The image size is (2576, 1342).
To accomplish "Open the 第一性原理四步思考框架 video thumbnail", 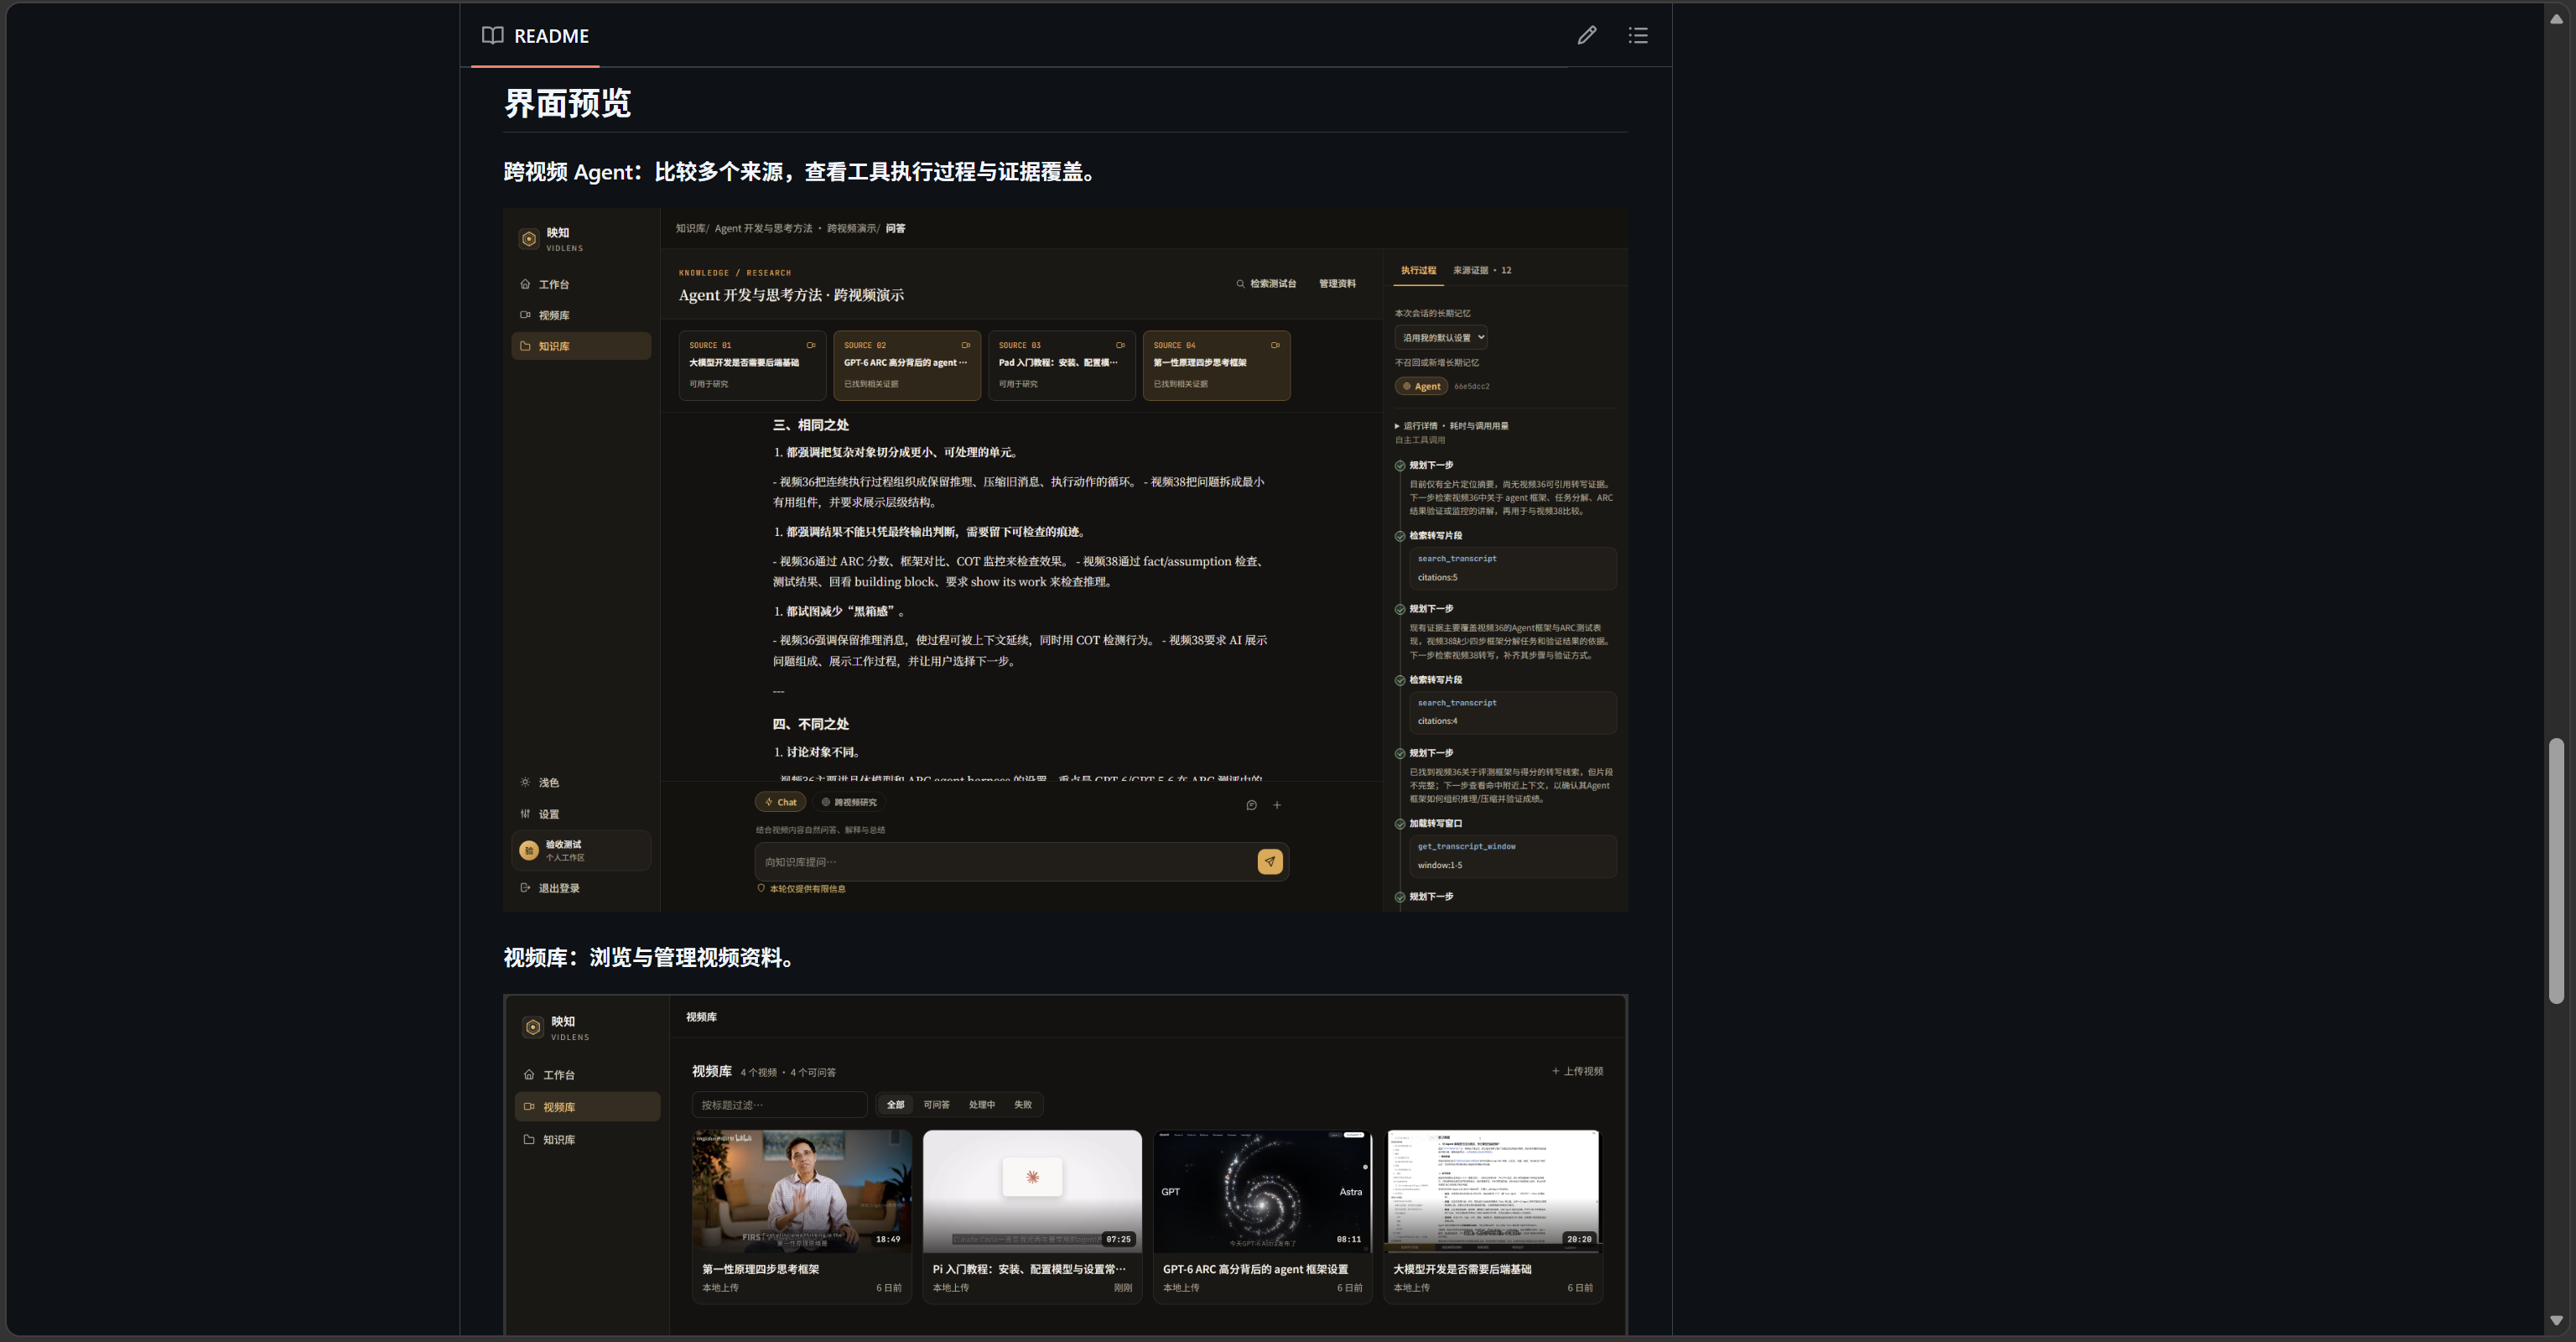I will point(801,1190).
